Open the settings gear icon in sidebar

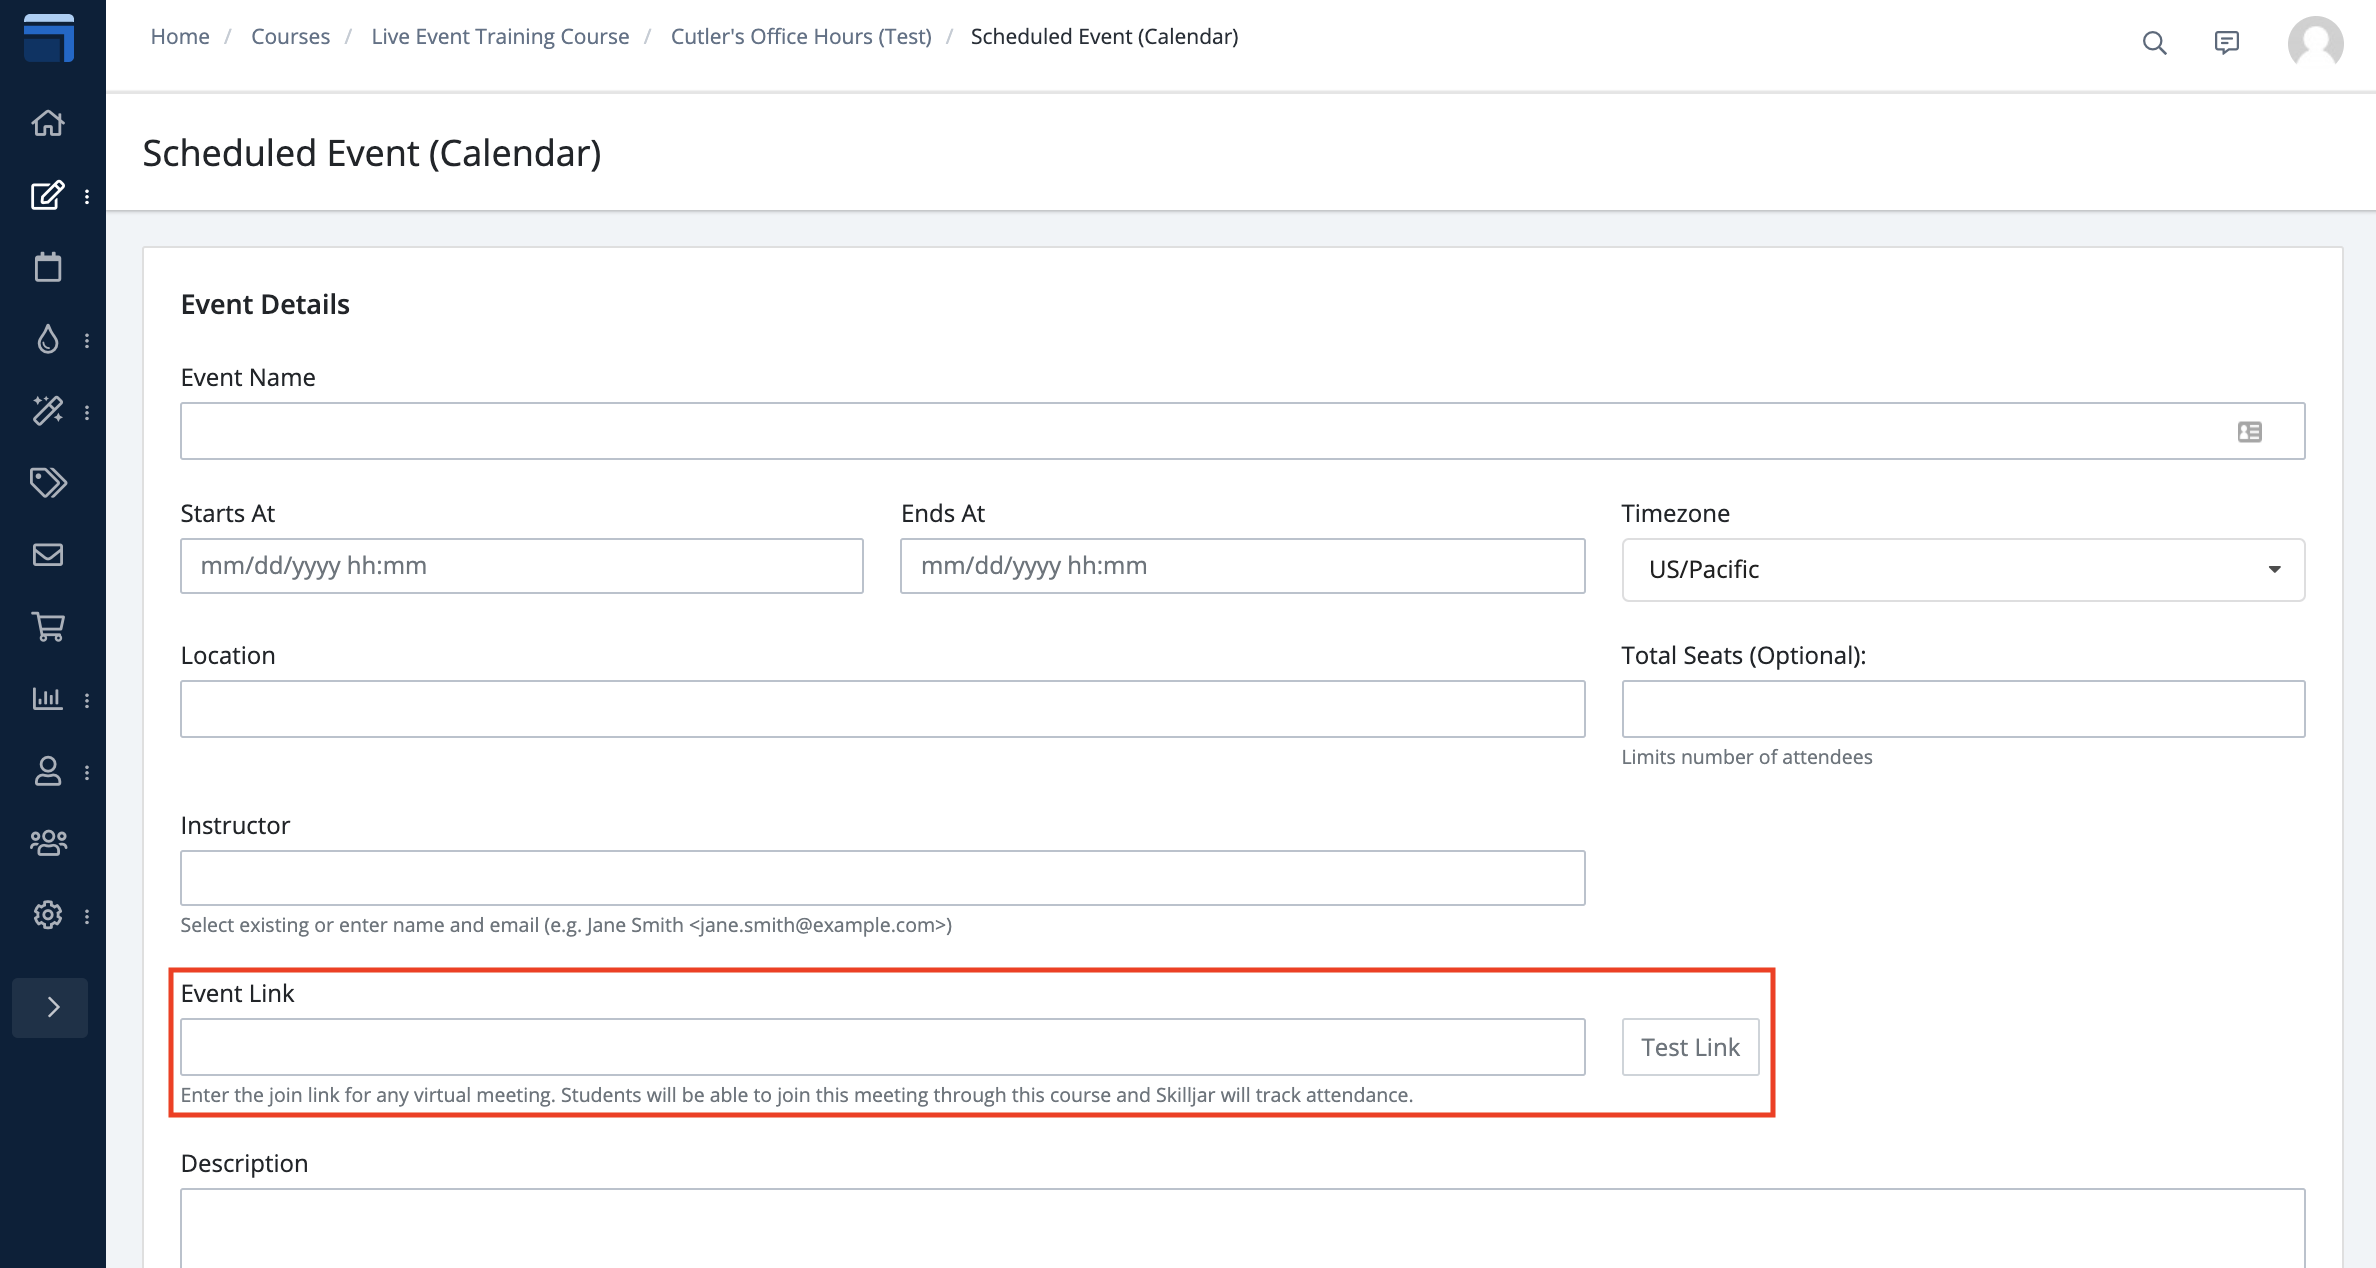click(48, 915)
